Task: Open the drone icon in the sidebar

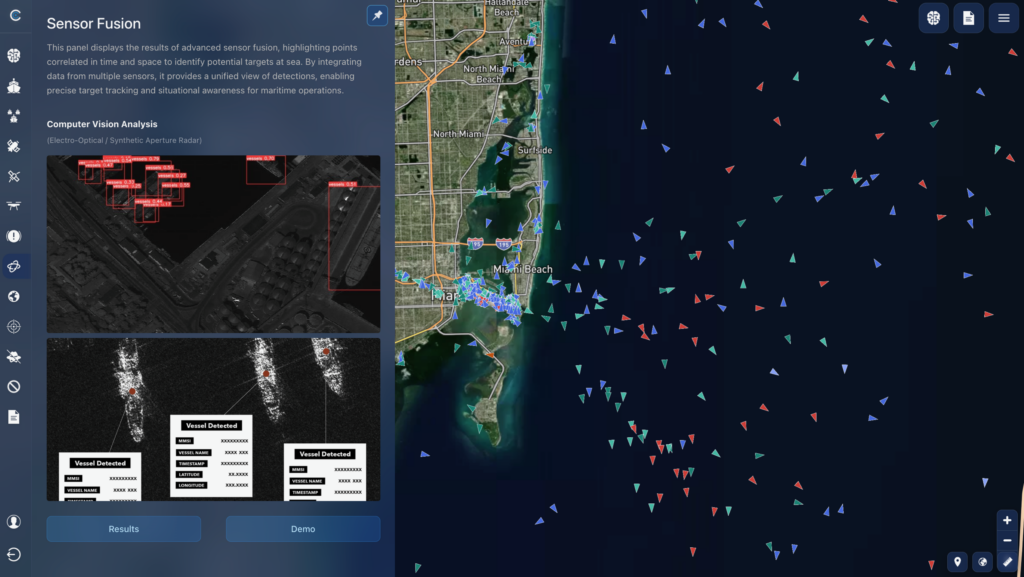Action: click(14, 206)
